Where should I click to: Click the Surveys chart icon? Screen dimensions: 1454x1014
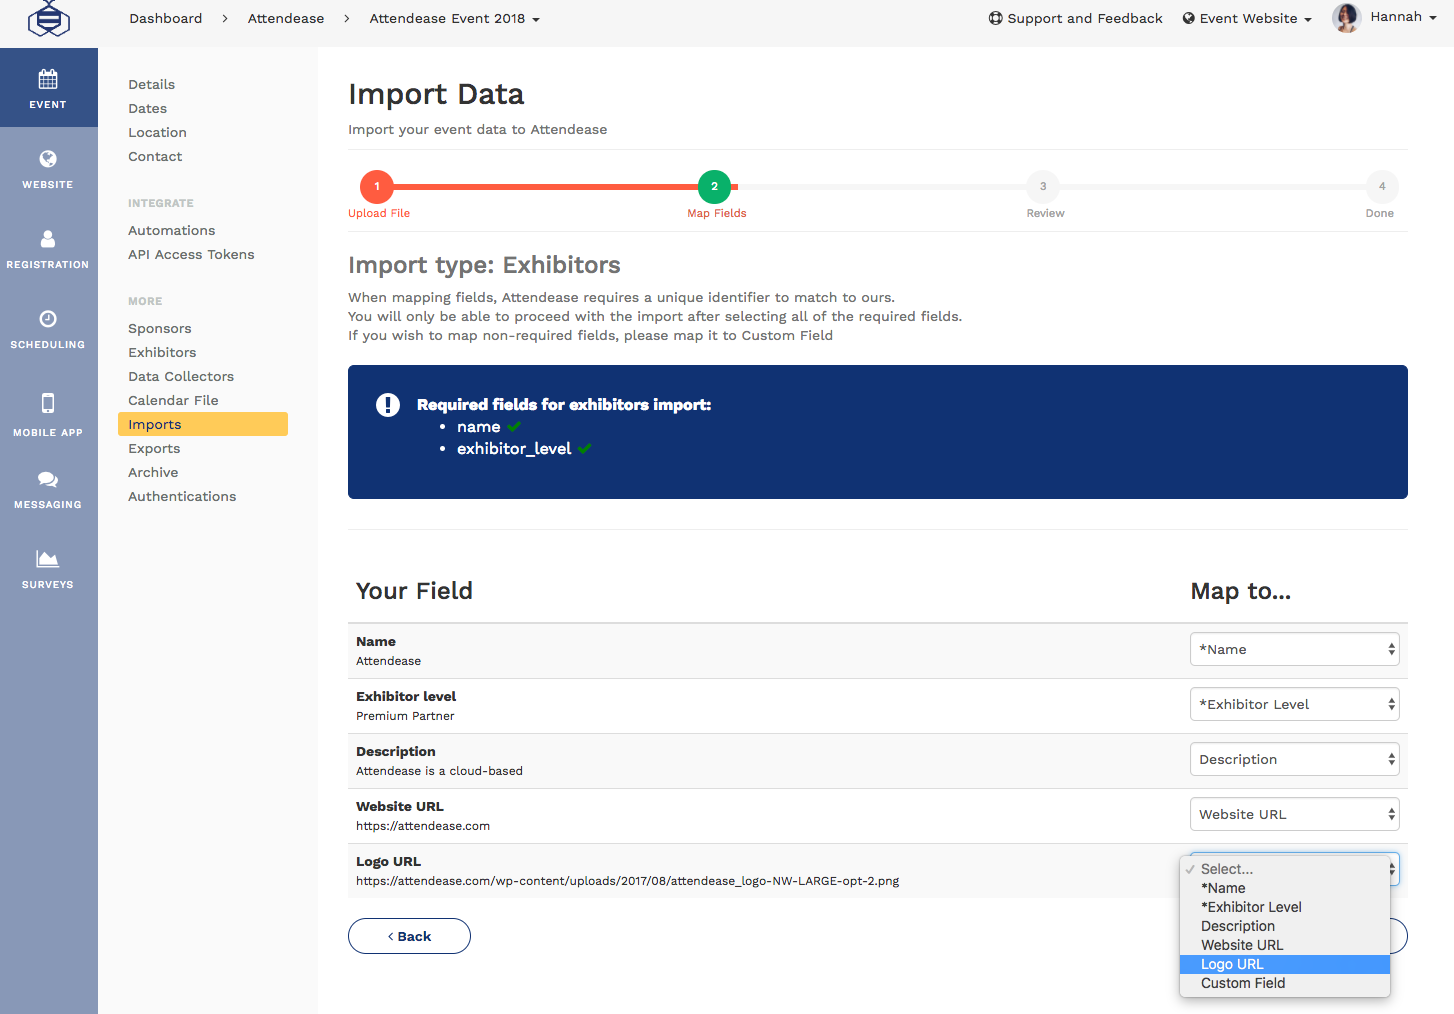pos(48,560)
